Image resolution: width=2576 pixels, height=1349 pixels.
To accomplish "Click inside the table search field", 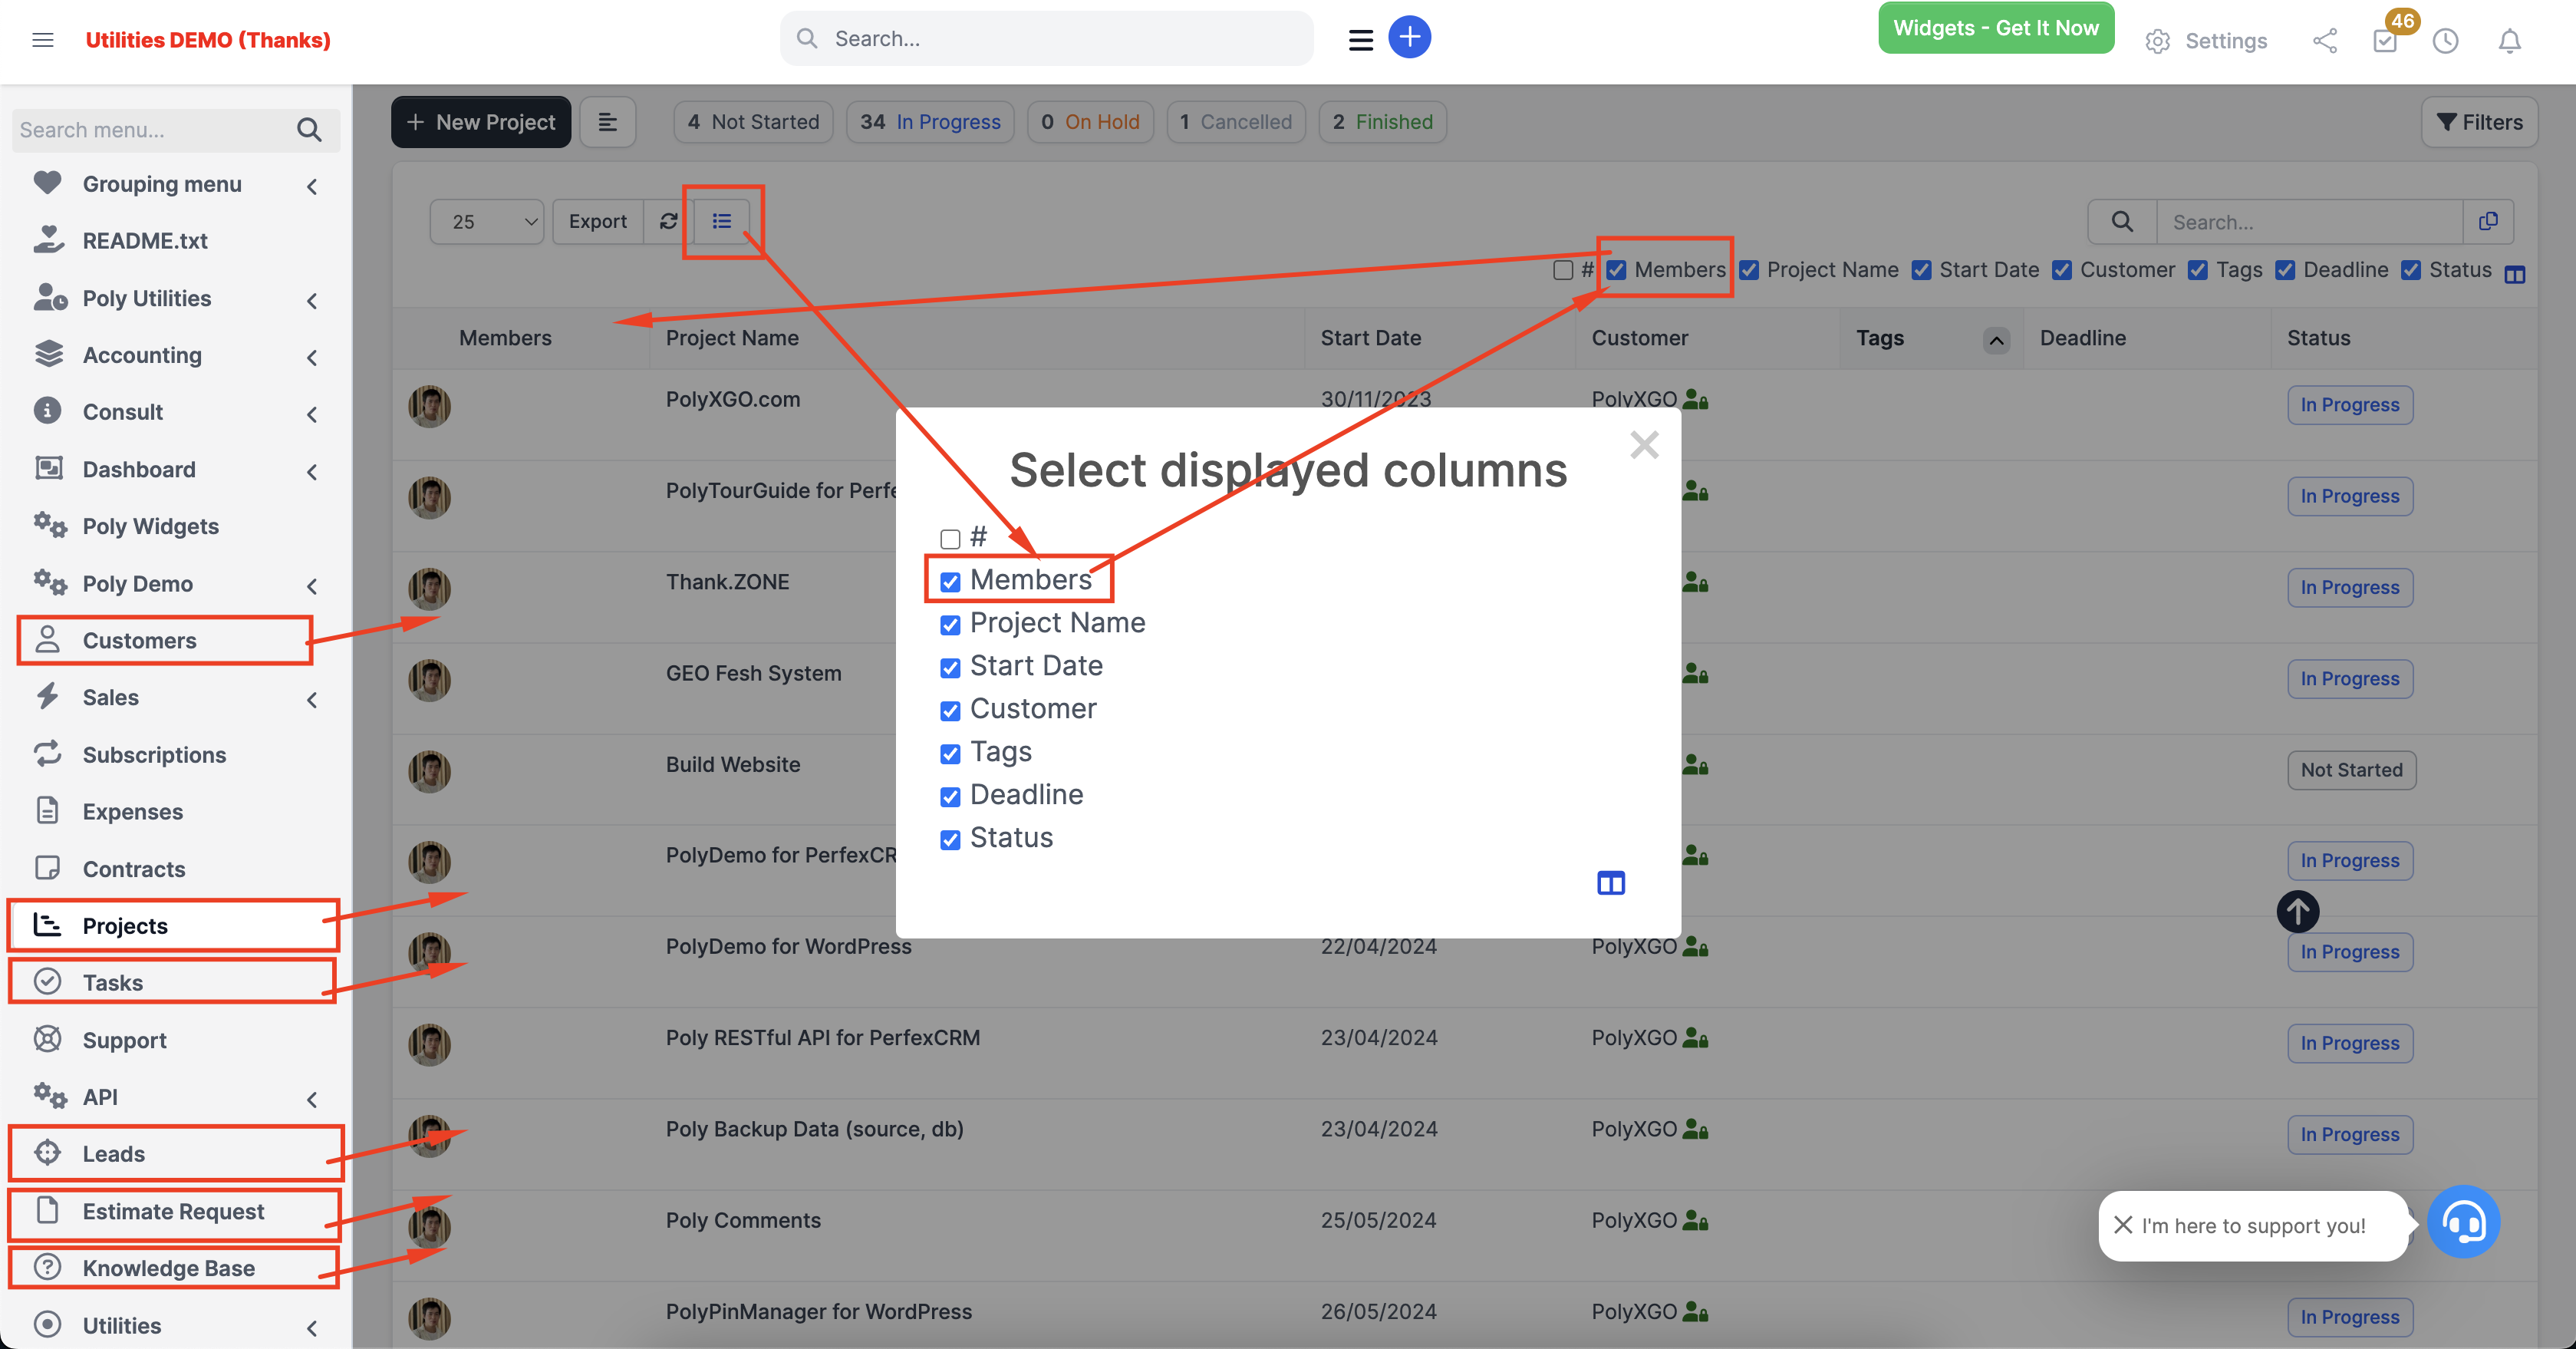I will coord(2310,221).
